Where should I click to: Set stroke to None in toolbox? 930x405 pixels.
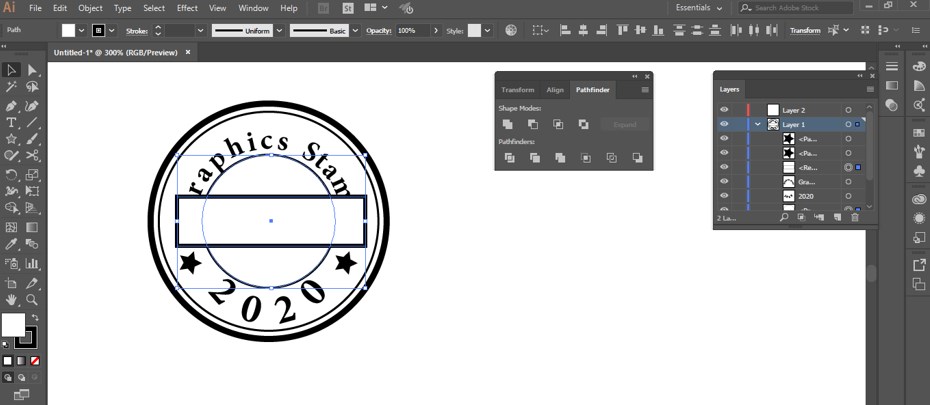(x=35, y=361)
